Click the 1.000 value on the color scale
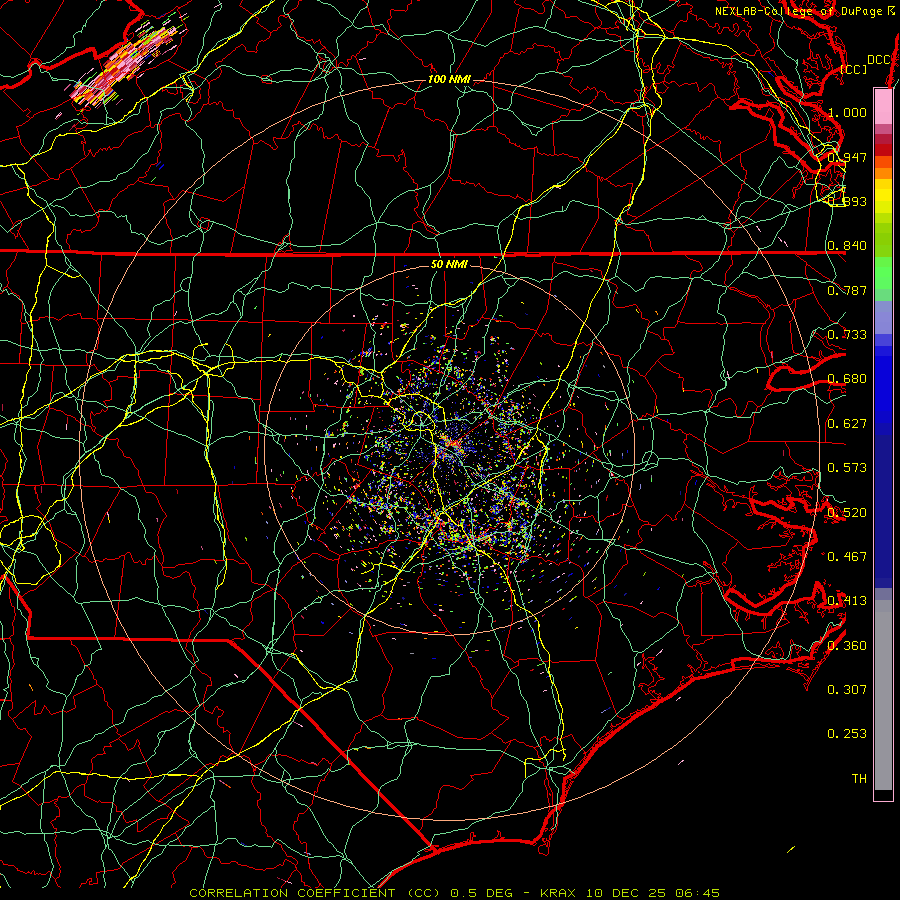 (847, 112)
